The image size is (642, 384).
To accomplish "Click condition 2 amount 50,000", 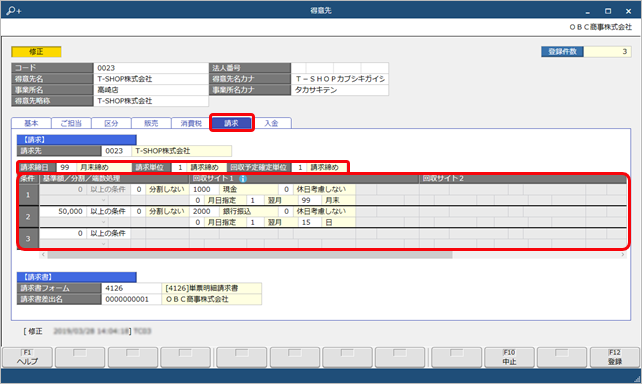I will click(x=63, y=211).
